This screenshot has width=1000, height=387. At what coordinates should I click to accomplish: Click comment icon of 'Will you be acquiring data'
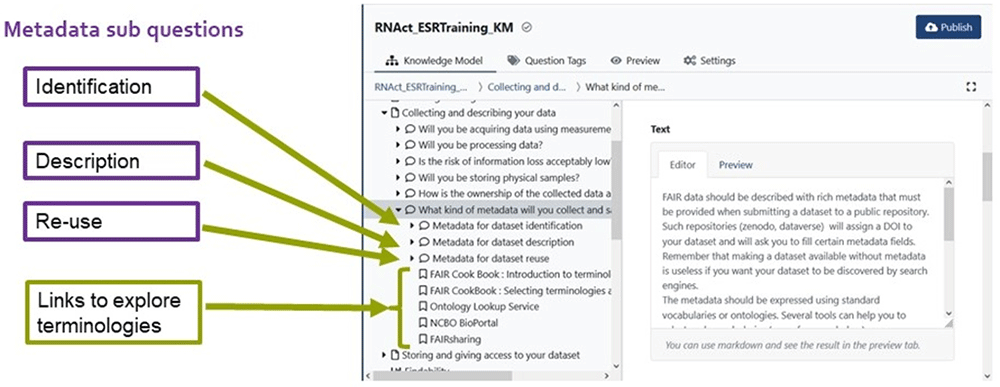(x=410, y=129)
